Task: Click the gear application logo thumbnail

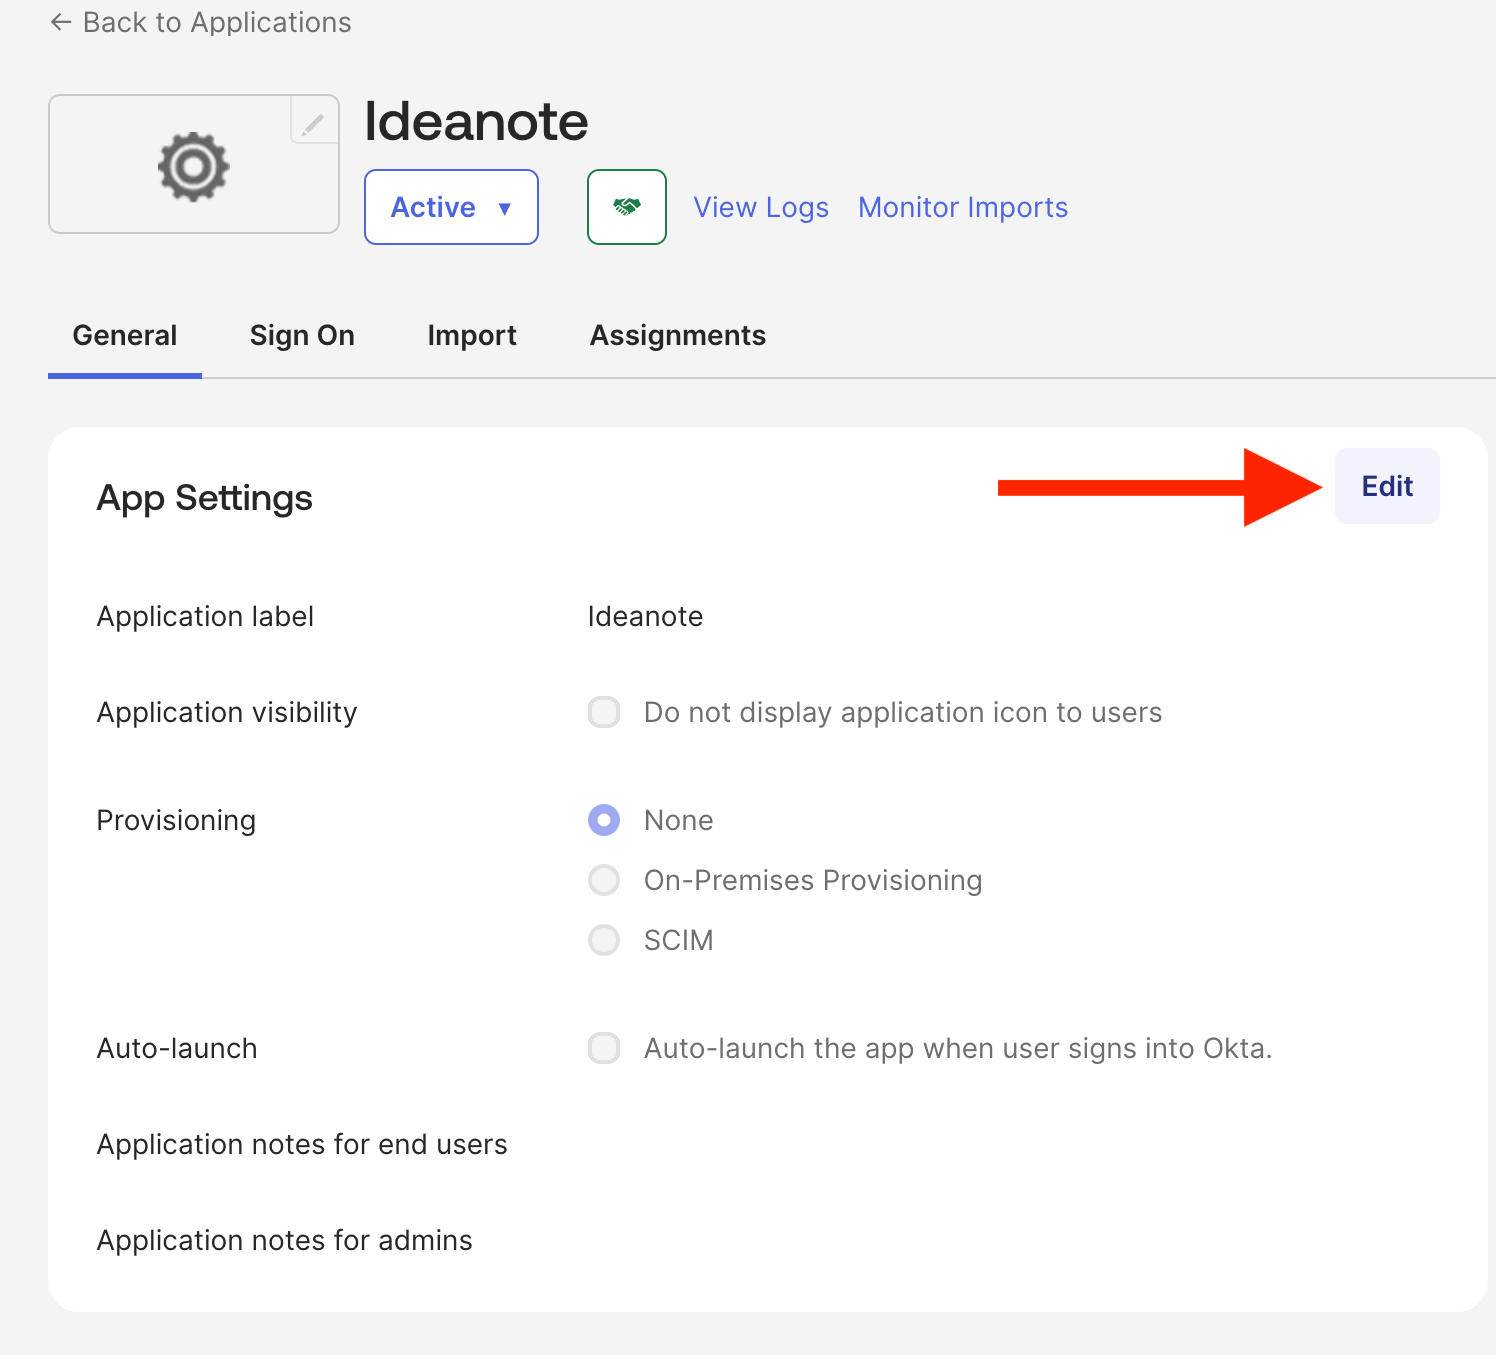Action: [x=193, y=166]
